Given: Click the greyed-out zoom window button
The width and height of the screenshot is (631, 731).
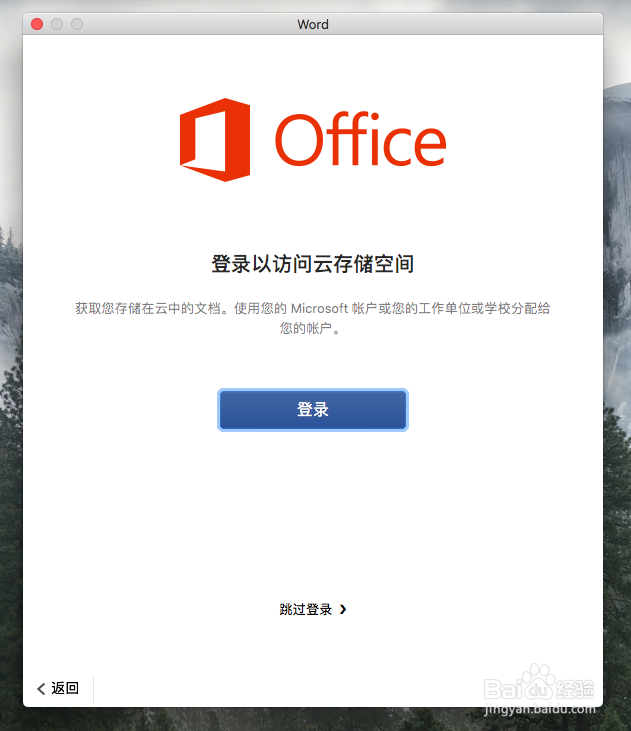Looking at the screenshot, I should tap(77, 24).
